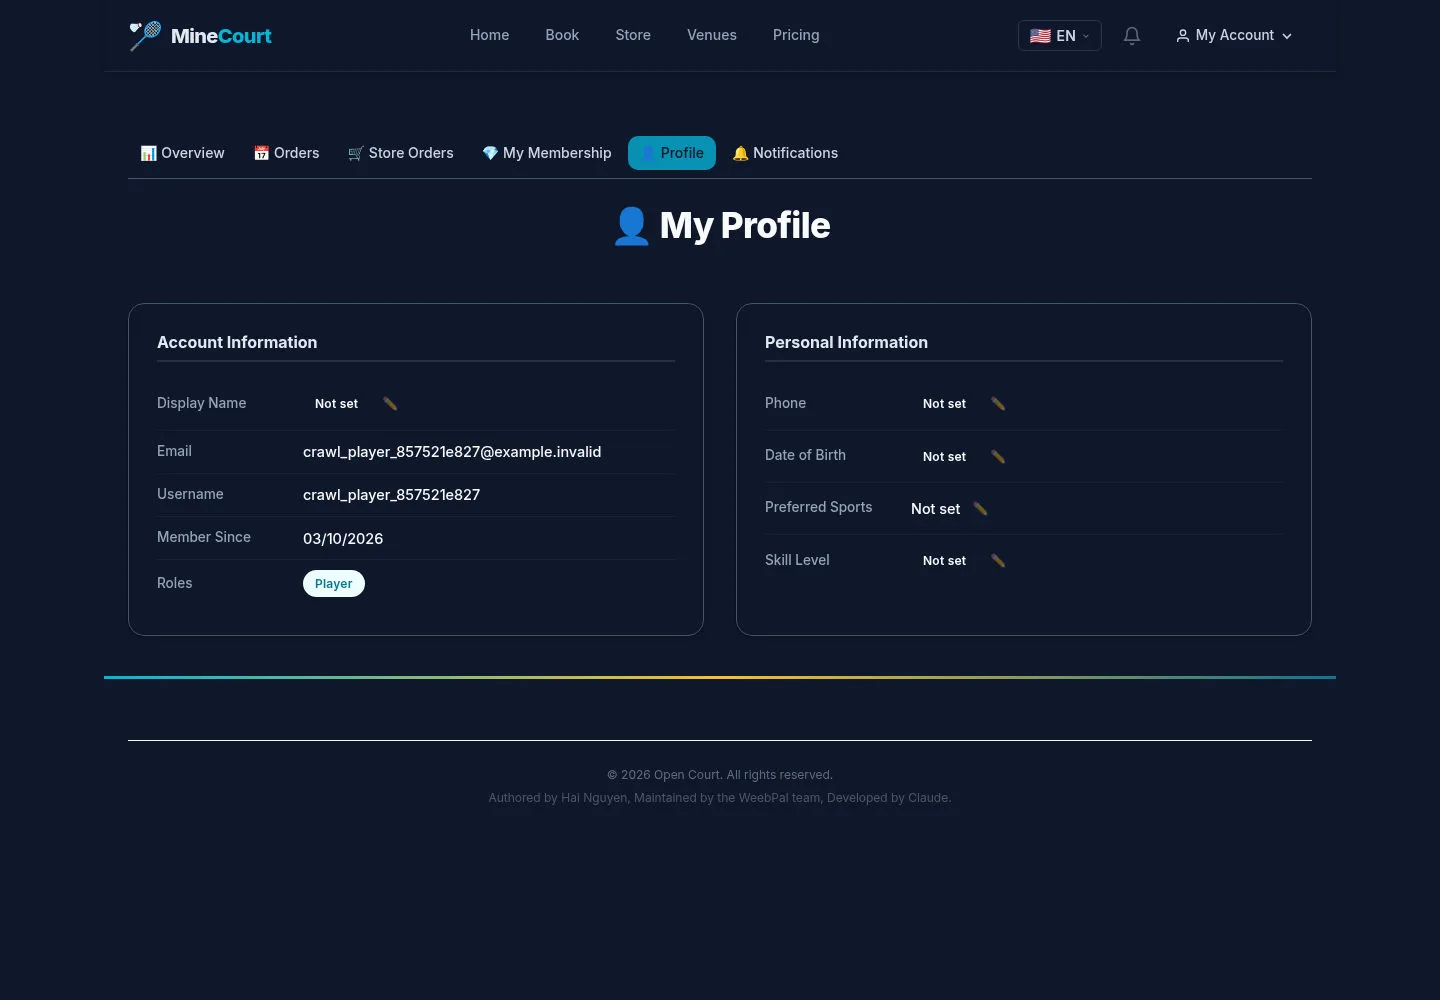Screen dimensions: 1440x1000
Task: Open the Book page link
Action: 562,35
